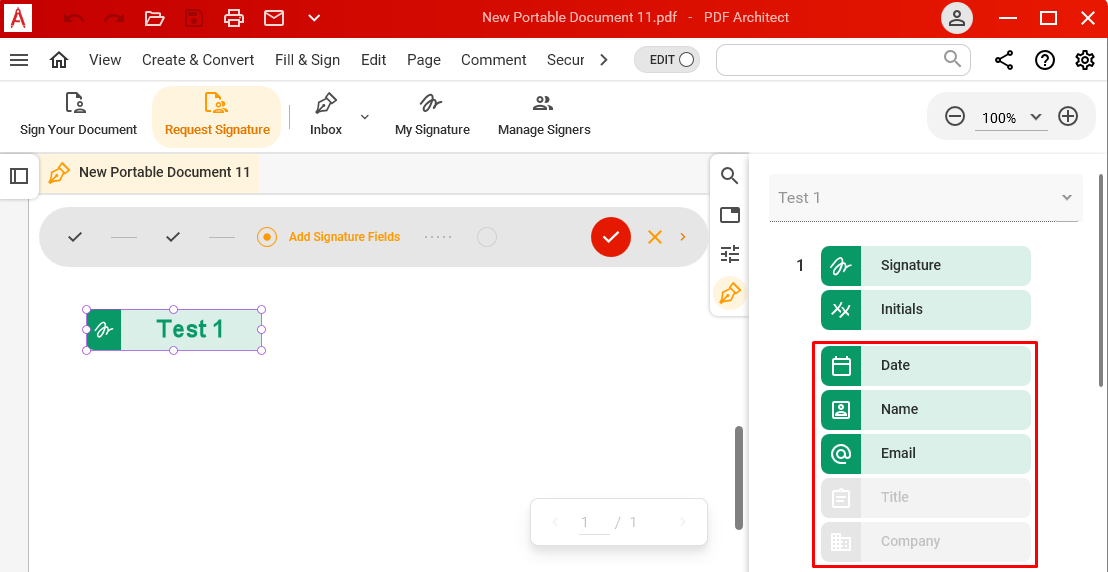Show more ribbon tabs with right chevron
The width and height of the screenshot is (1108, 572).
point(603,60)
